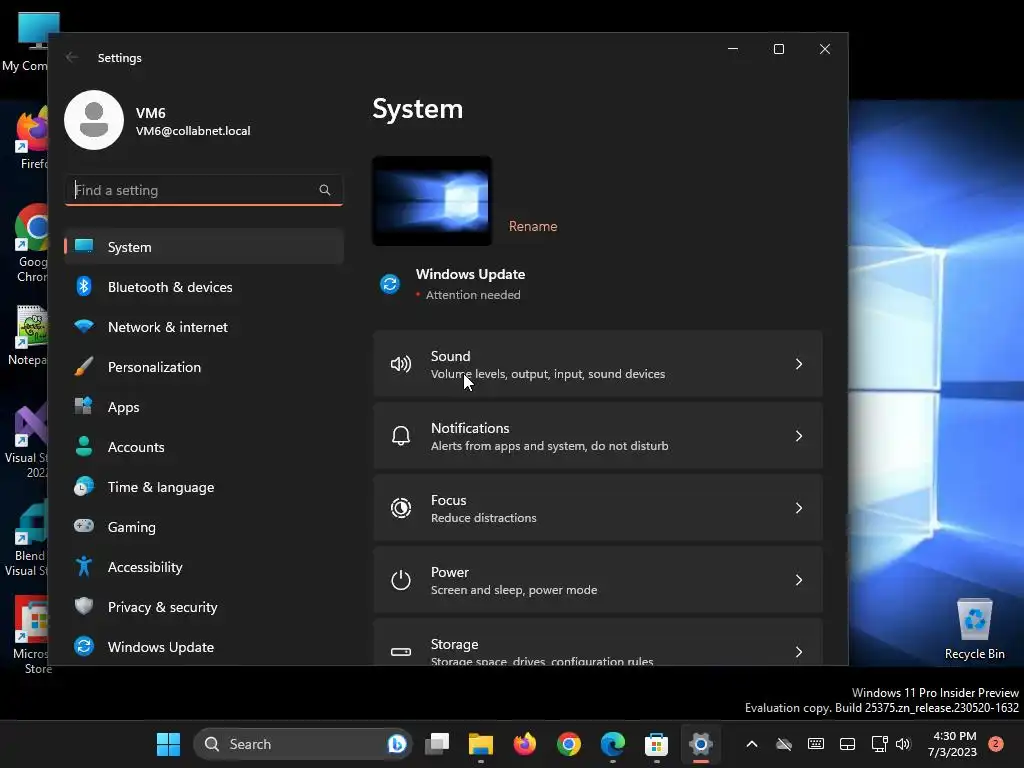The image size is (1024, 768).
Task: Open Privacy & security settings
Action: pos(204,607)
